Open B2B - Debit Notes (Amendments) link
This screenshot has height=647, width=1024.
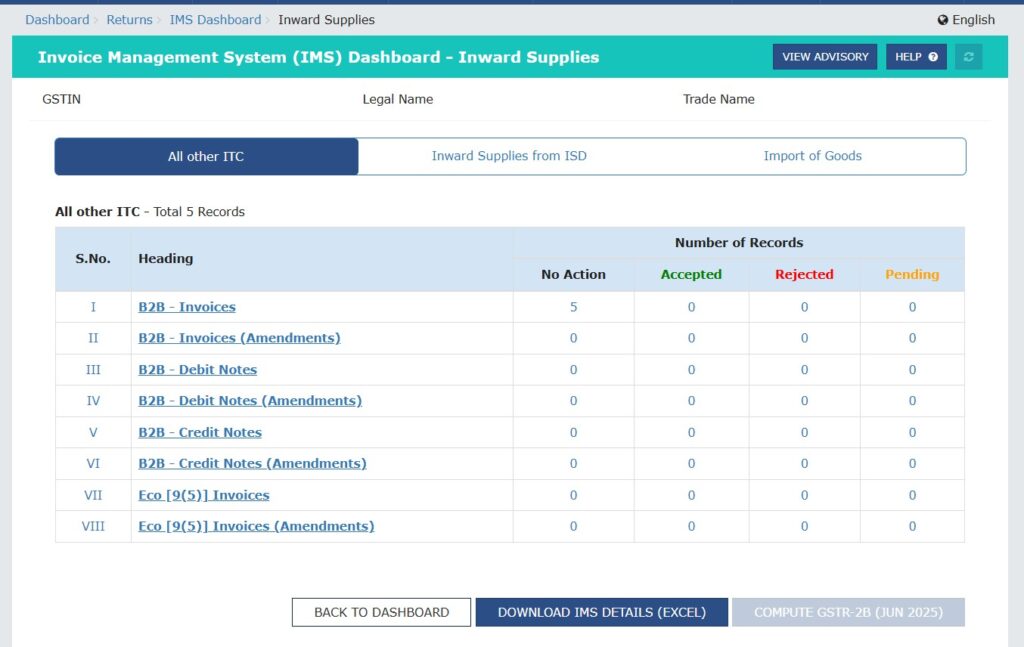pyautogui.click(x=250, y=401)
